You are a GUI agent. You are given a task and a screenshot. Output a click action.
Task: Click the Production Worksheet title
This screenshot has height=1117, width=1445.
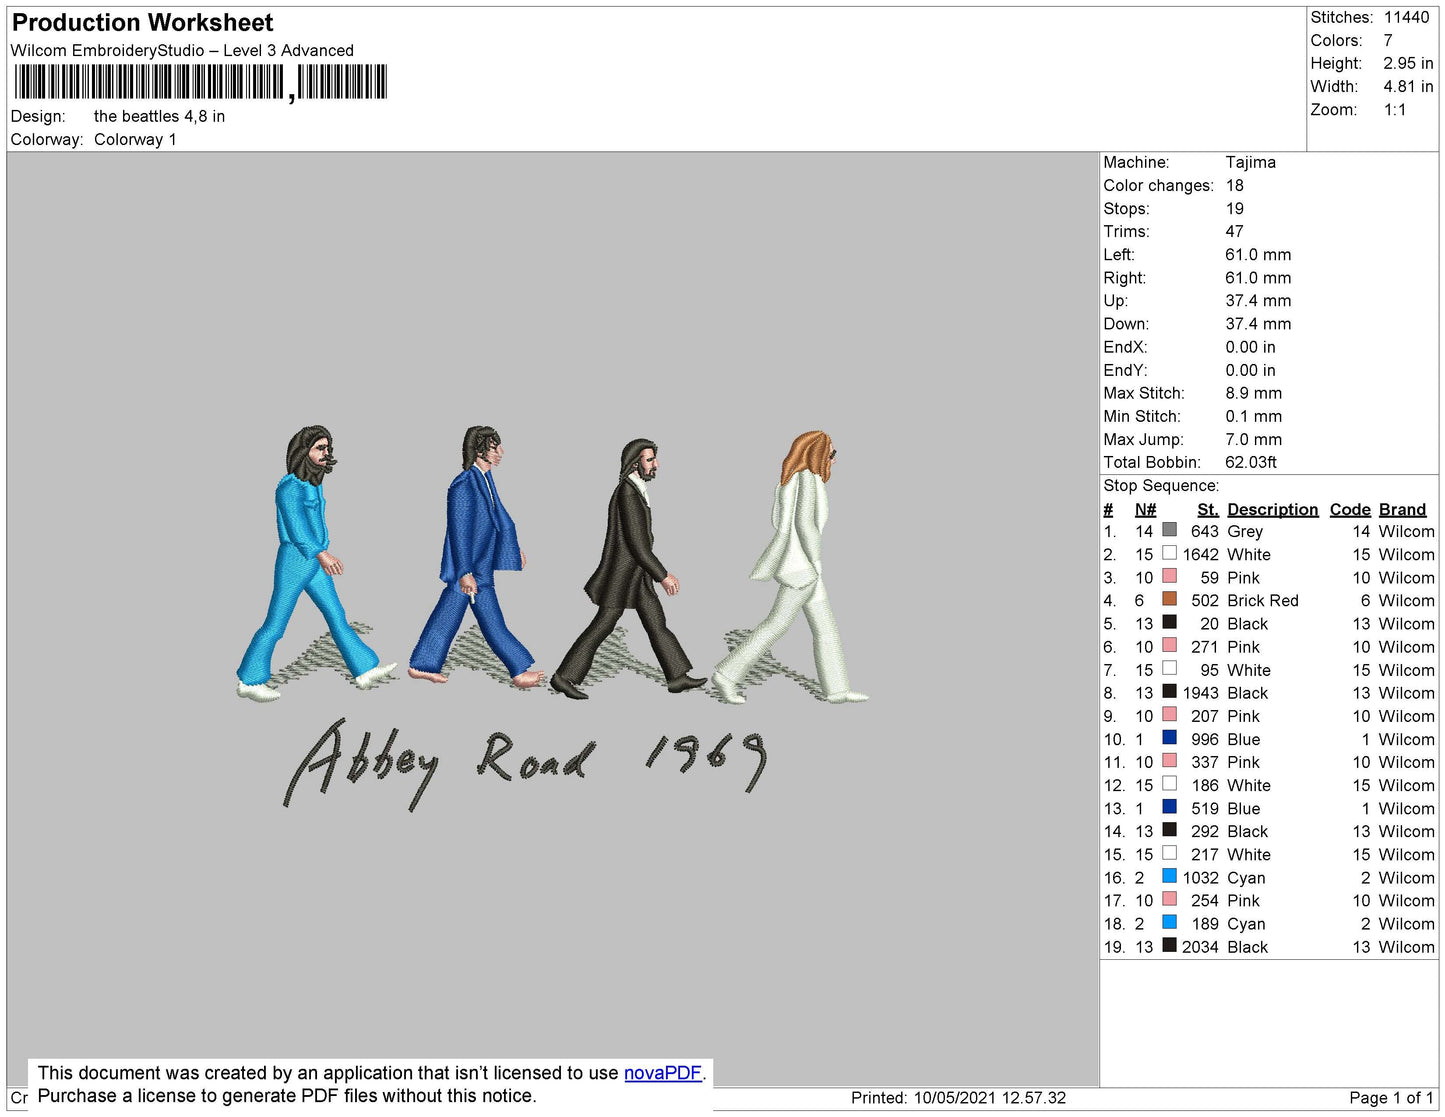point(142,23)
